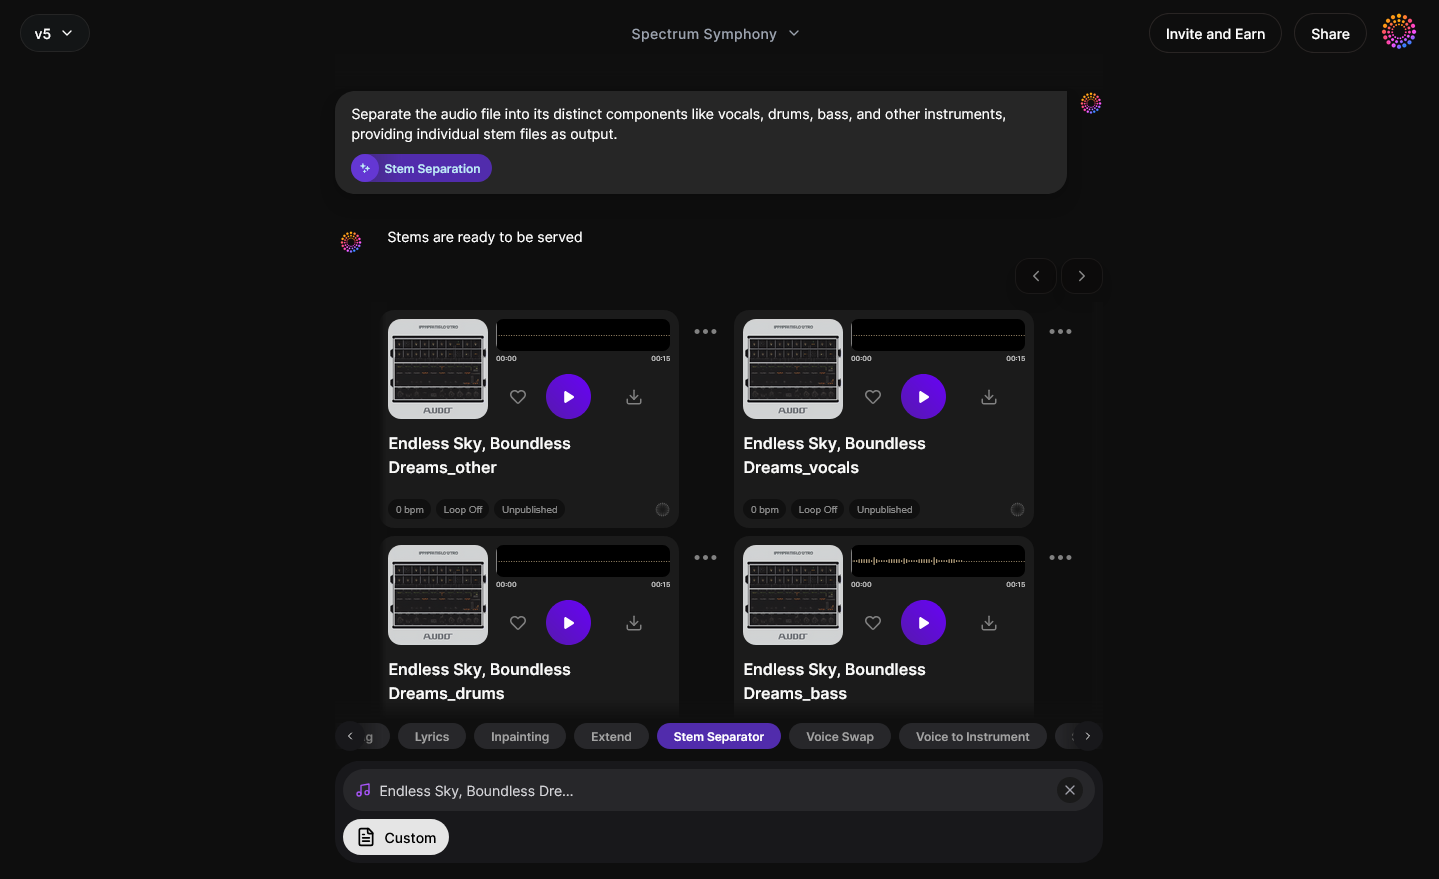Play the Dreams_vocals stem
Image resolution: width=1439 pixels, height=879 pixels.
coord(923,397)
